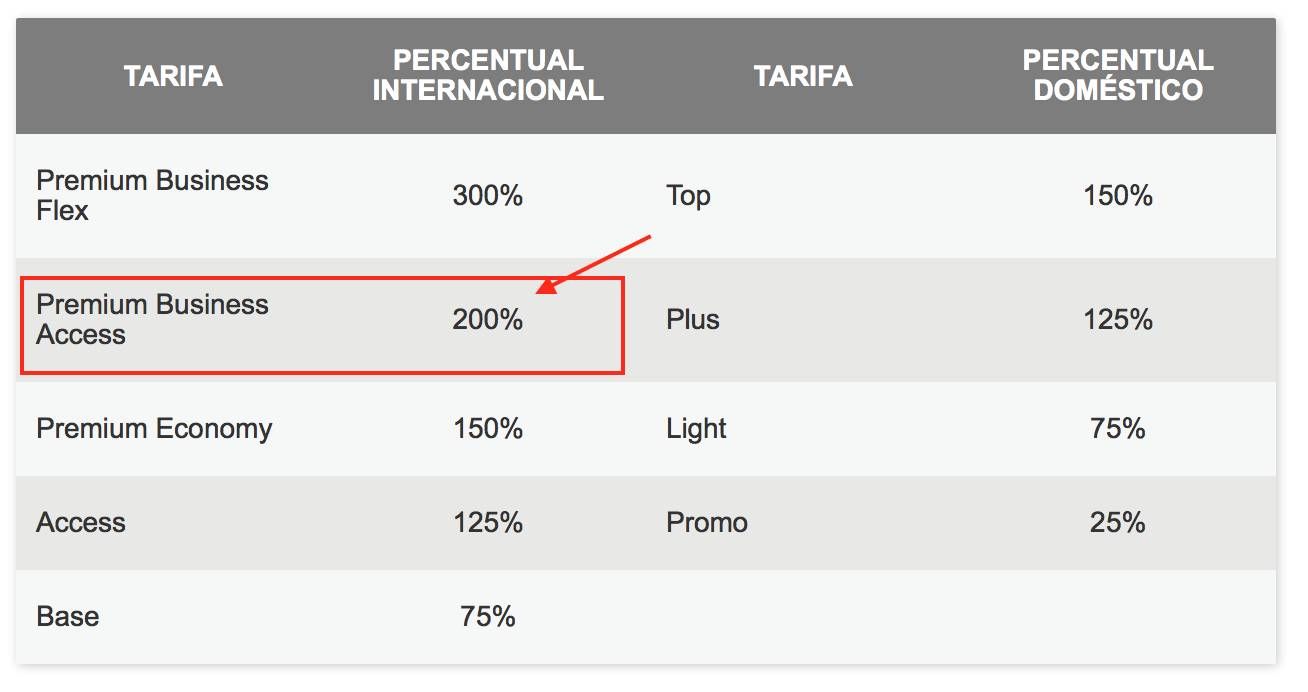The image size is (1308, 692).
Task: Click the Access tarifa row label
Action: pyautogui.click(x=81, y=523)
